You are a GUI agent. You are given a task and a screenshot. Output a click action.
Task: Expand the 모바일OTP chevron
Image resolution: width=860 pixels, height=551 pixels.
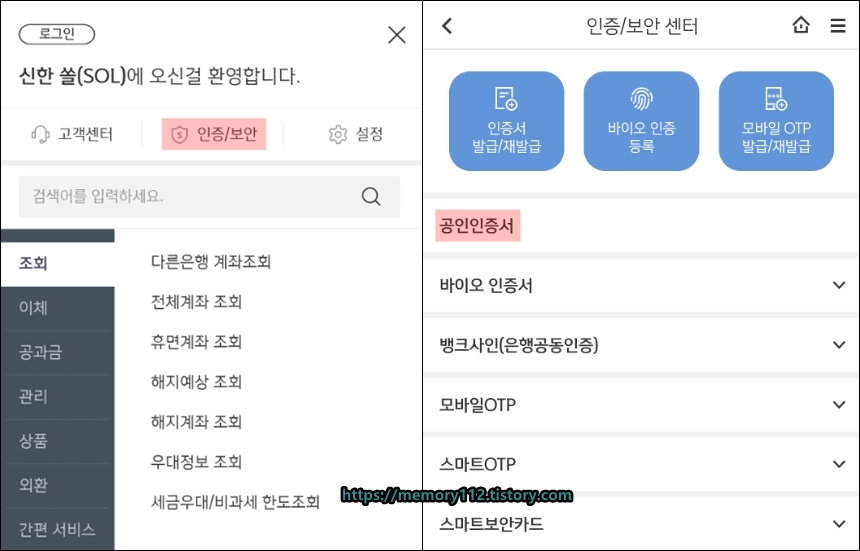[x=839, y=405]
